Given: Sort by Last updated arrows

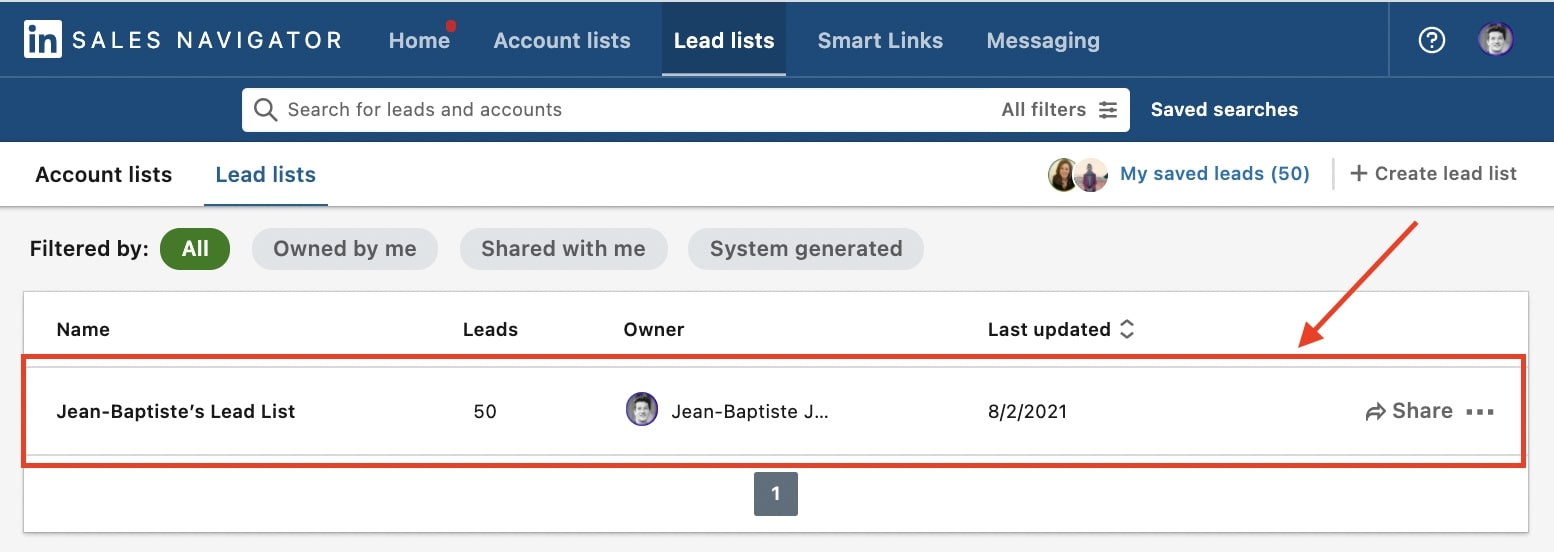Looking at the screenshot, I should 1127,329.
